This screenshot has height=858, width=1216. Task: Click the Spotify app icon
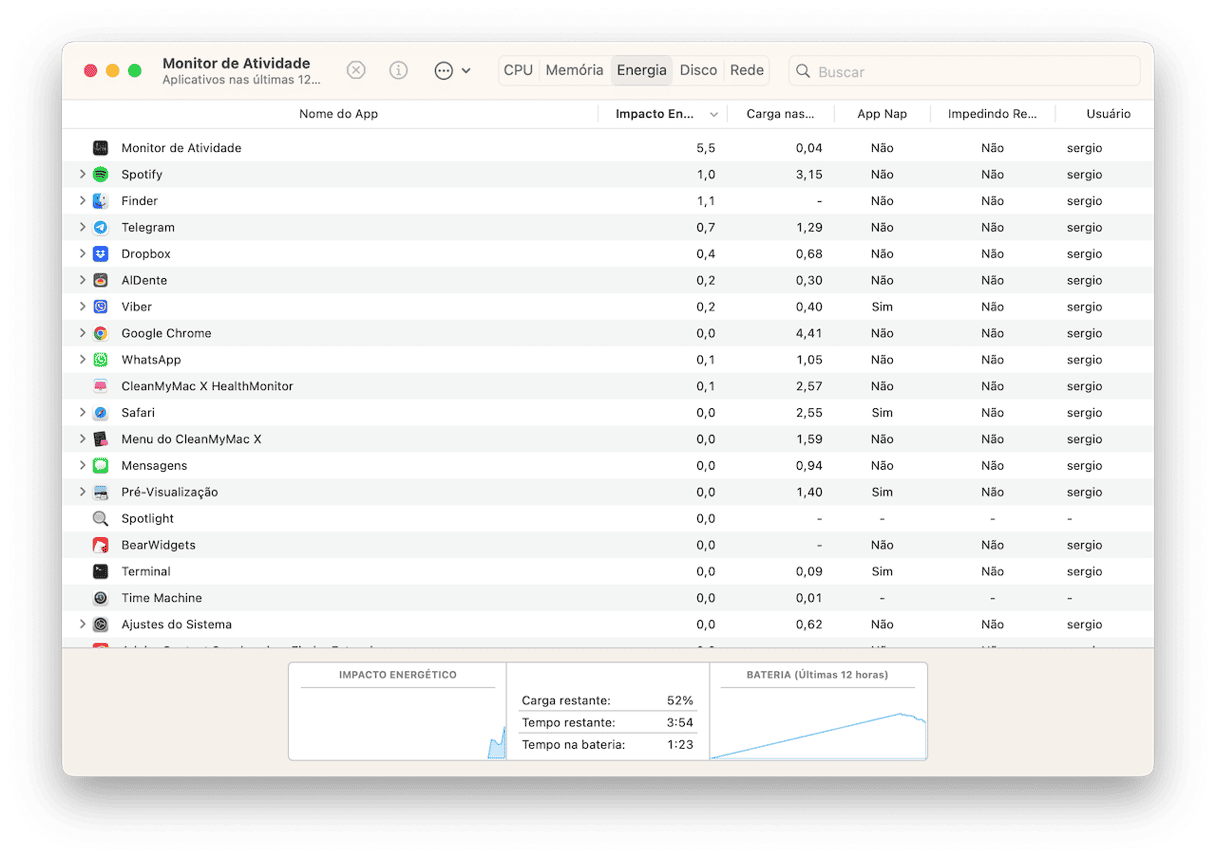(100, 174)
